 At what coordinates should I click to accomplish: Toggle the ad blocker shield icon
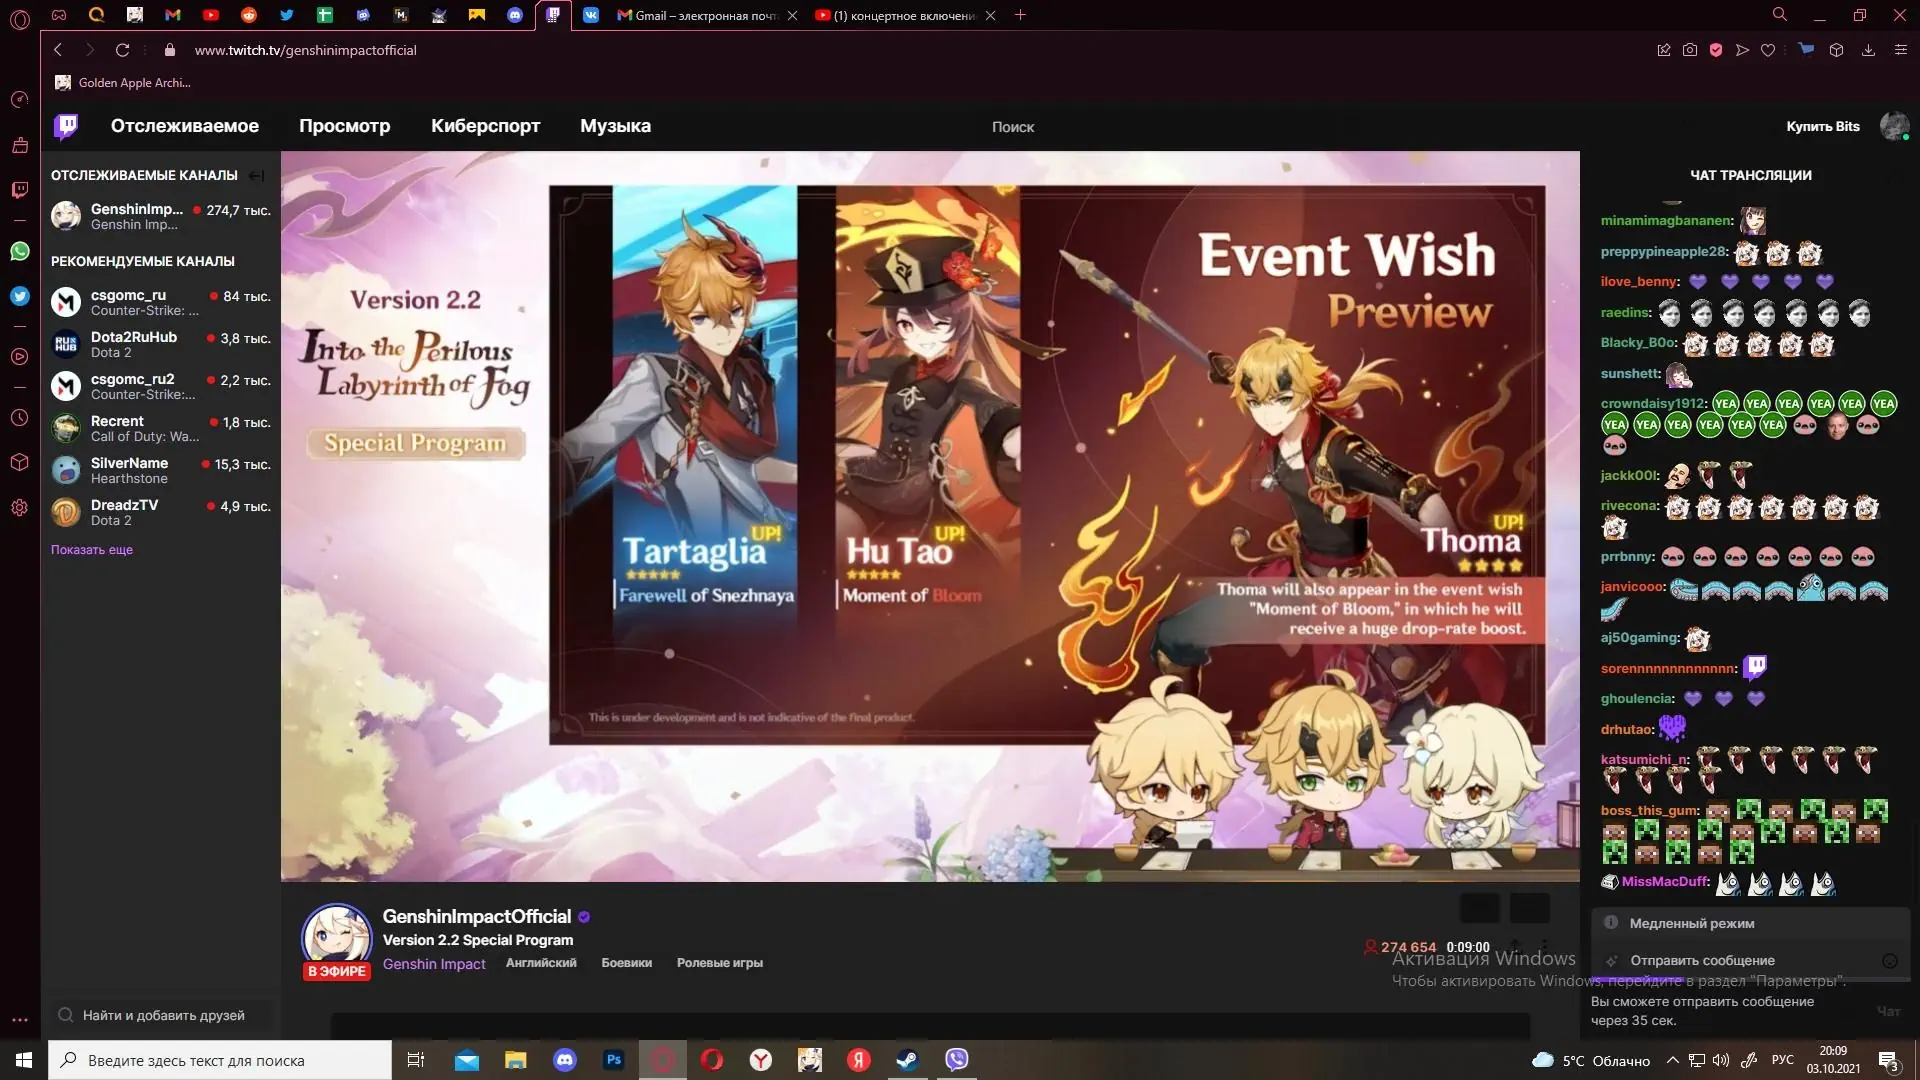tap(1716, 50)
